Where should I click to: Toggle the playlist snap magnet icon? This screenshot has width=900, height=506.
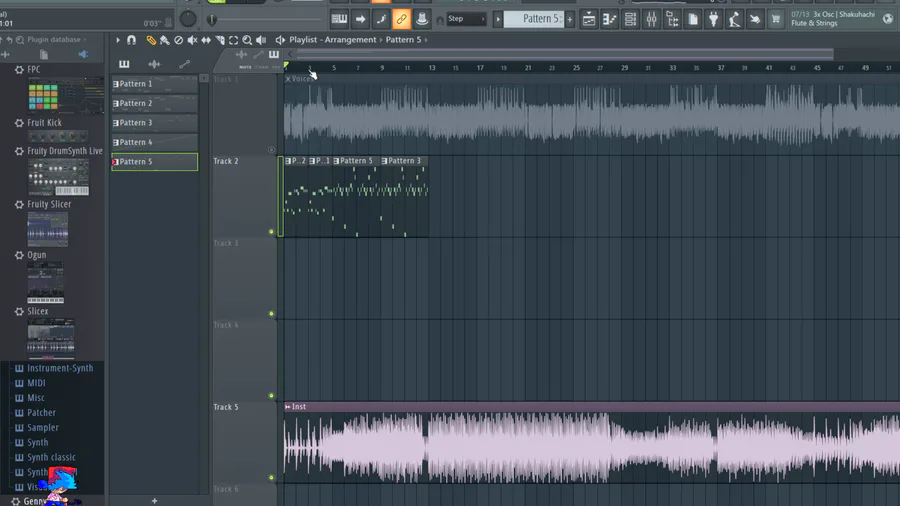coord(131,40)
